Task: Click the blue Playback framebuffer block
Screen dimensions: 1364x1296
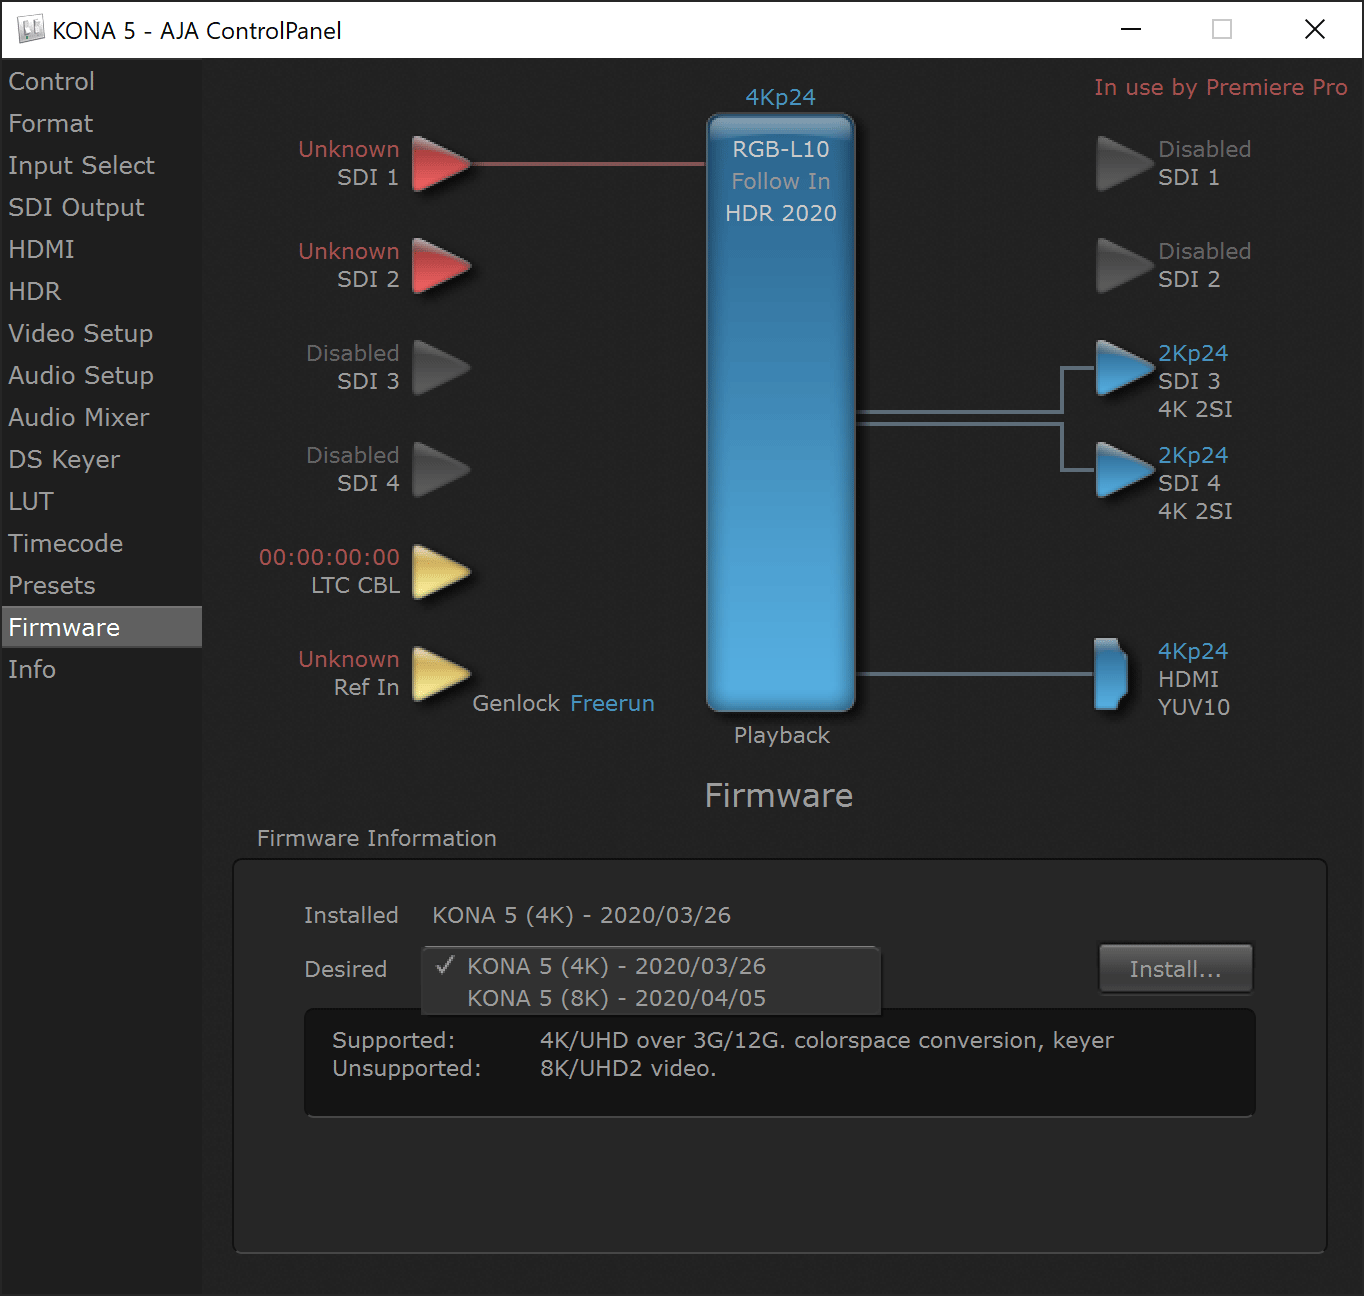Action: click(781, 413)
